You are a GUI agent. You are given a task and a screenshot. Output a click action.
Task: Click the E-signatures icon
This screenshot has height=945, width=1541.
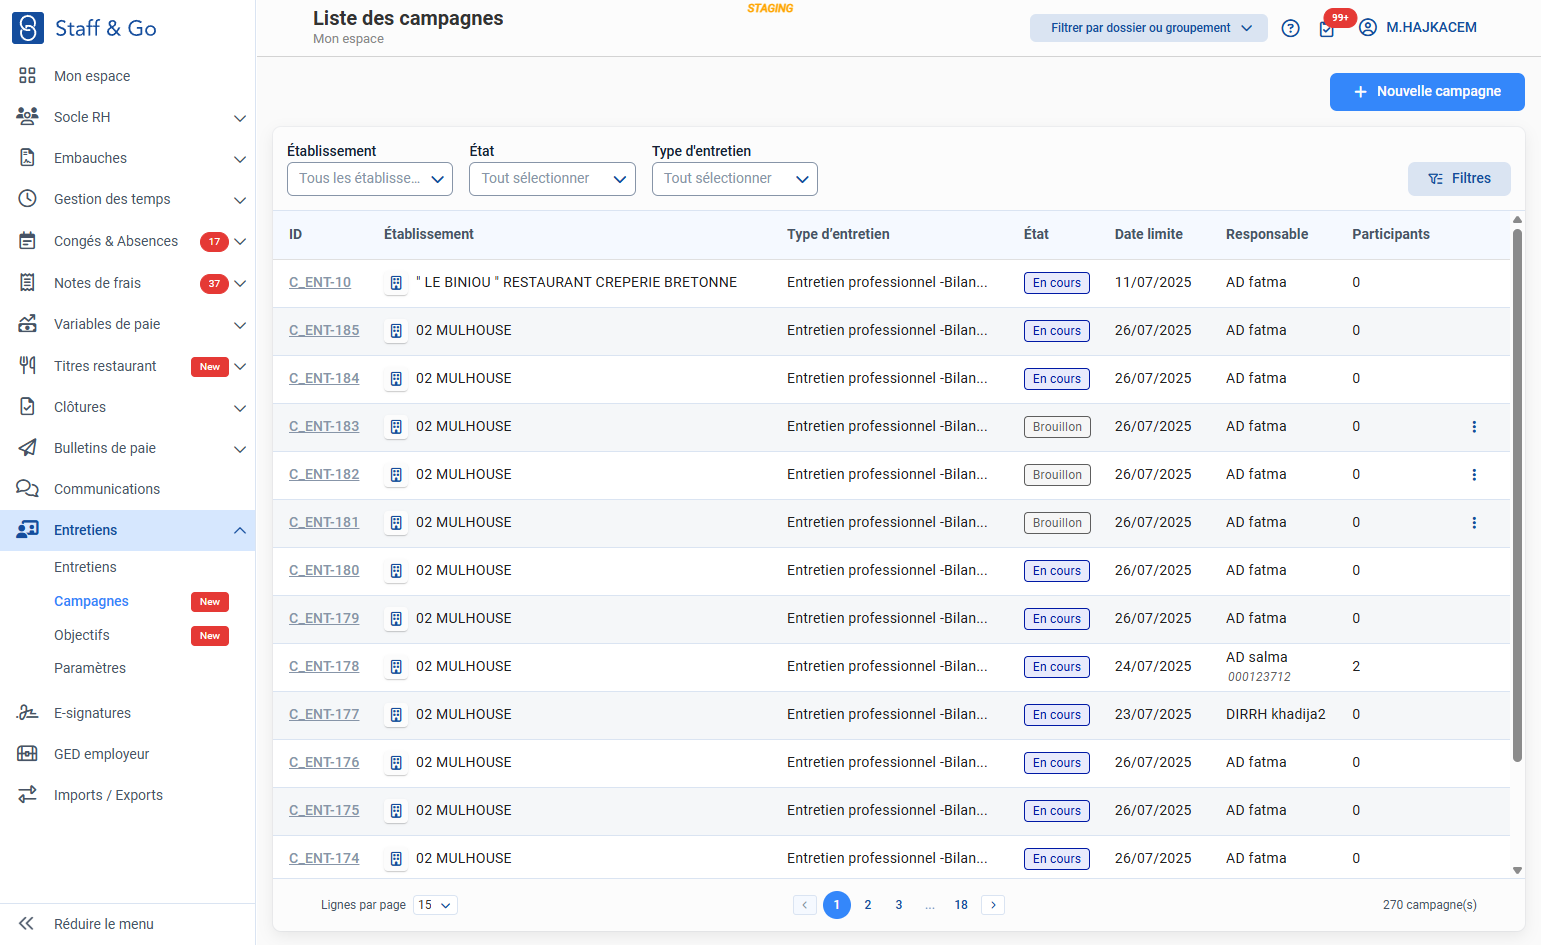[27, 712]
